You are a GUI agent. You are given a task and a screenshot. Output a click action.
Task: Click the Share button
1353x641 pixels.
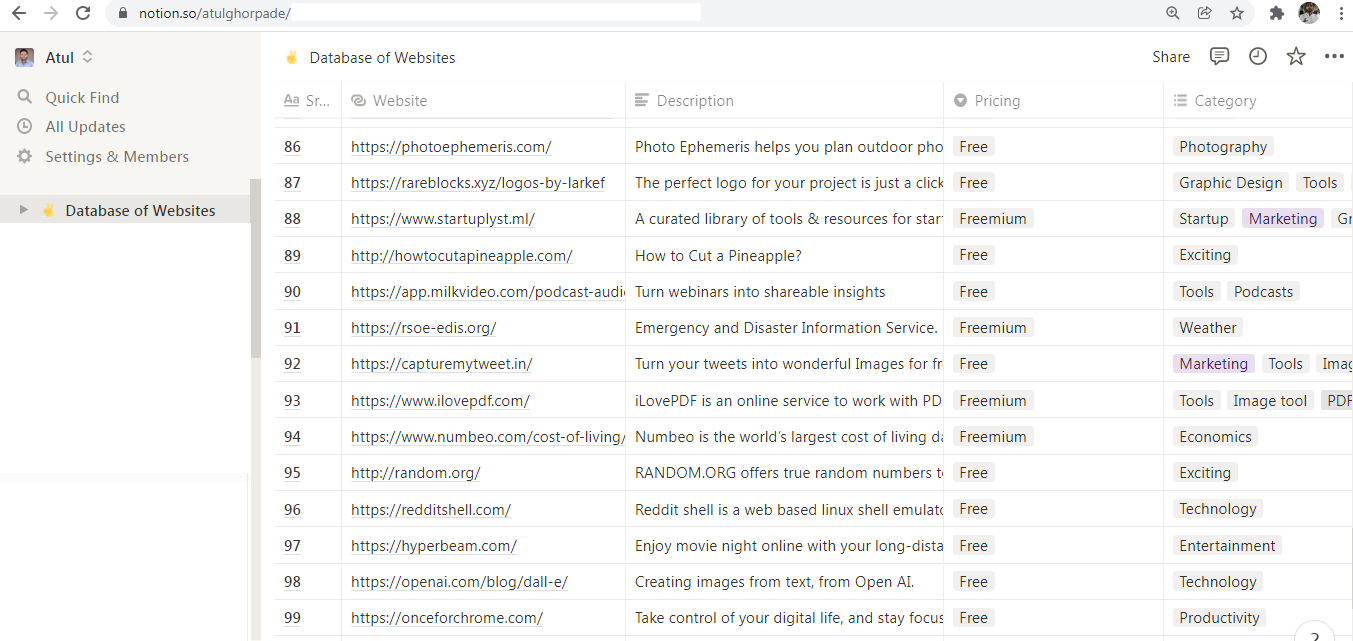[x=1171, y=57]
